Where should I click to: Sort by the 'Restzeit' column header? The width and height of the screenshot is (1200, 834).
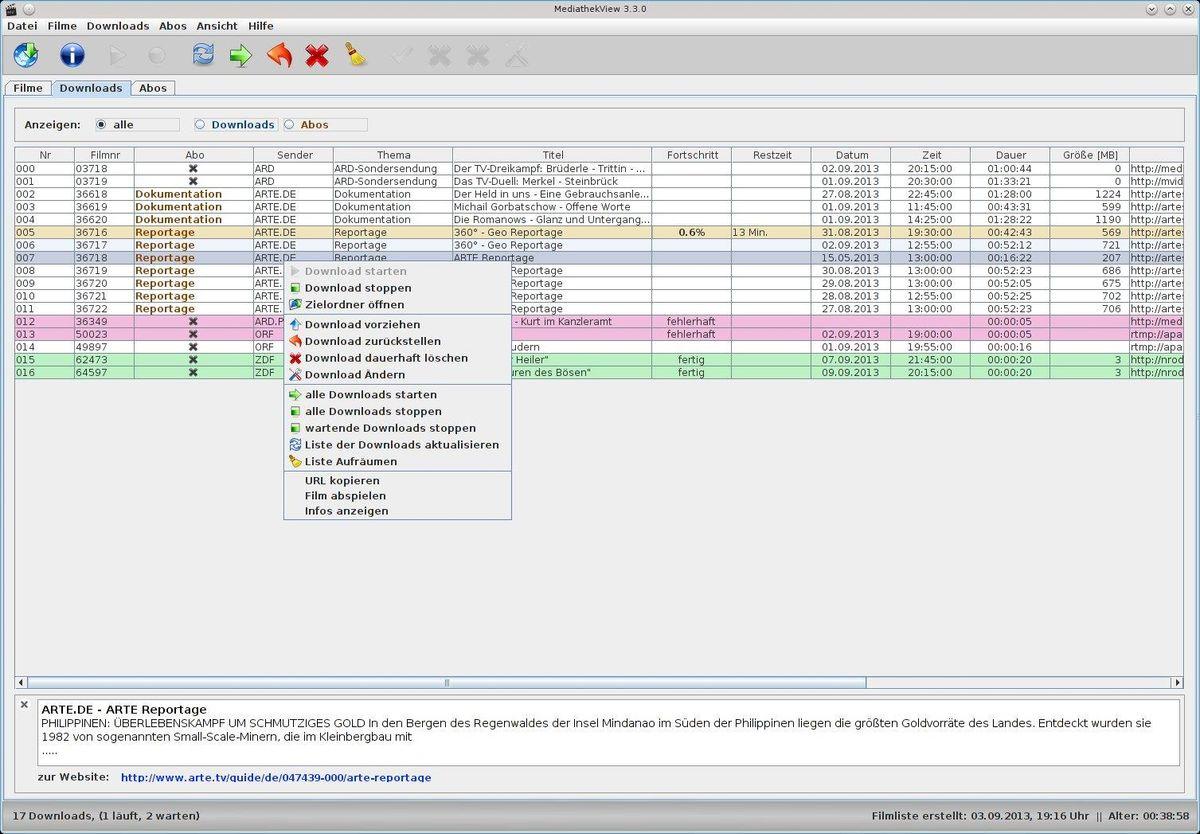[771, 155]
